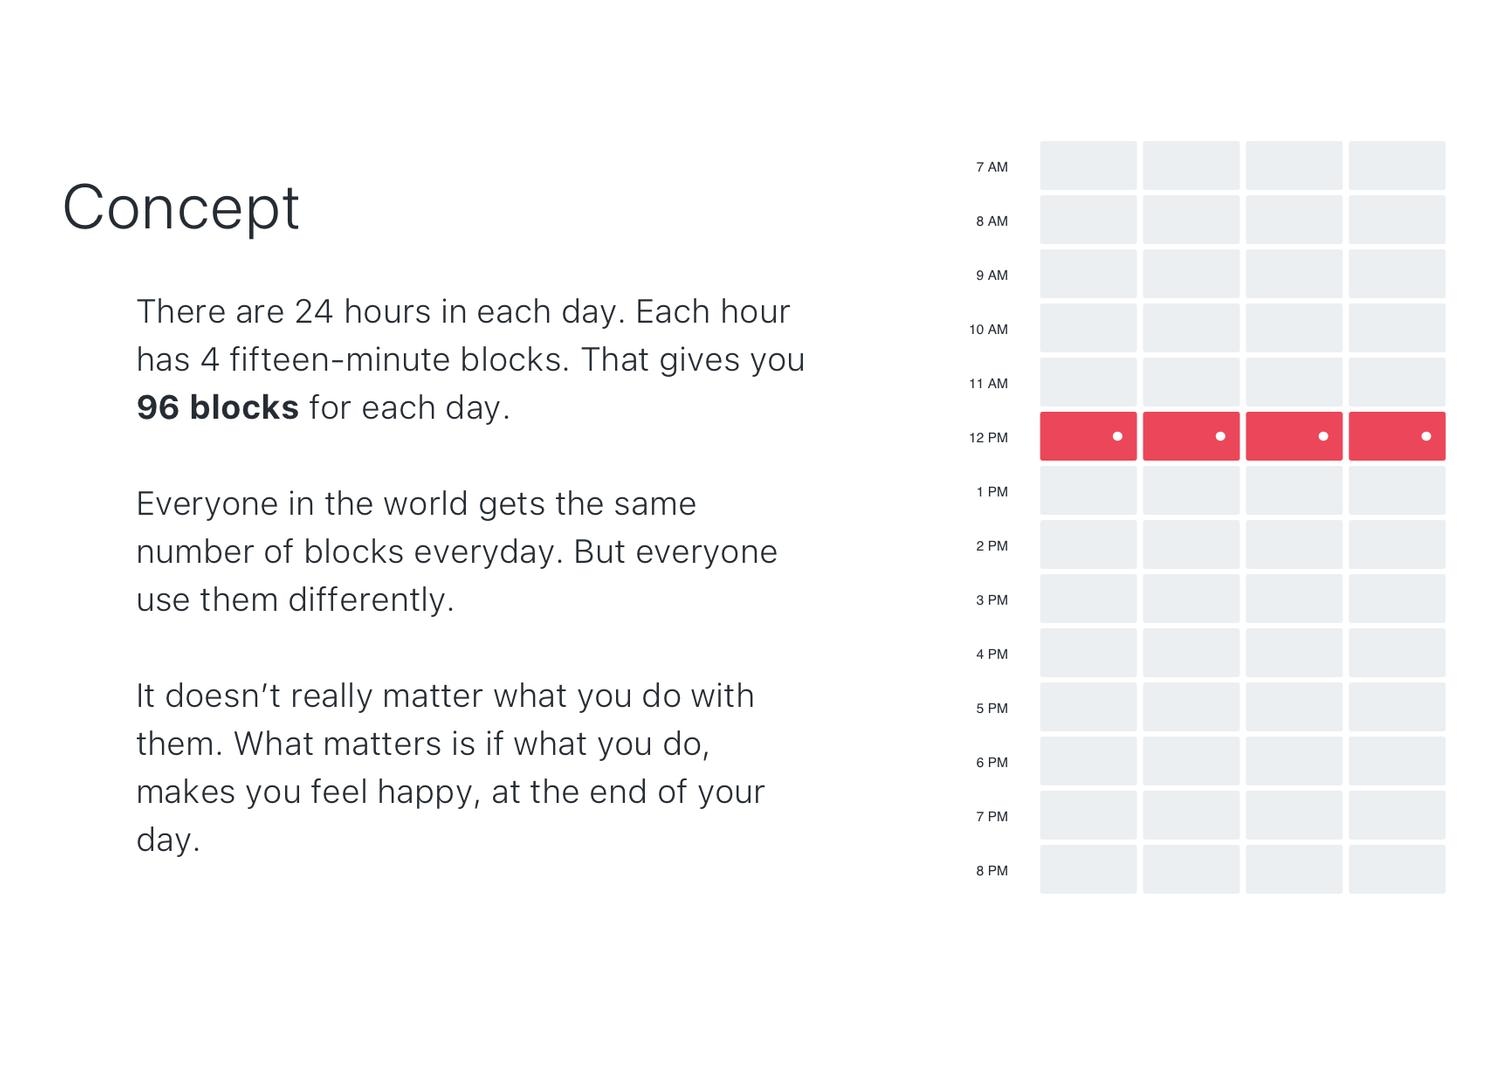The image size is (1499, 1066).
Task: Click the Concept heading
Action: tap(181, 208)
